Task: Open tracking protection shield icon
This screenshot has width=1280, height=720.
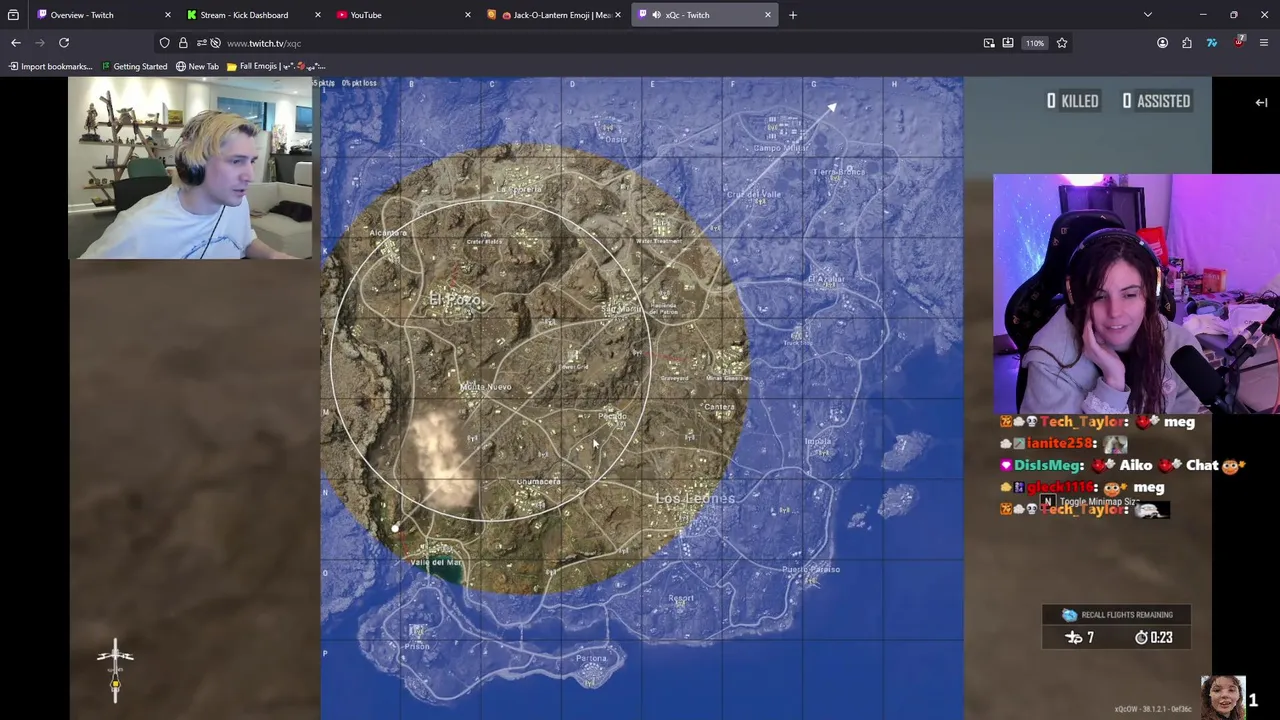Action: (165, 43)
